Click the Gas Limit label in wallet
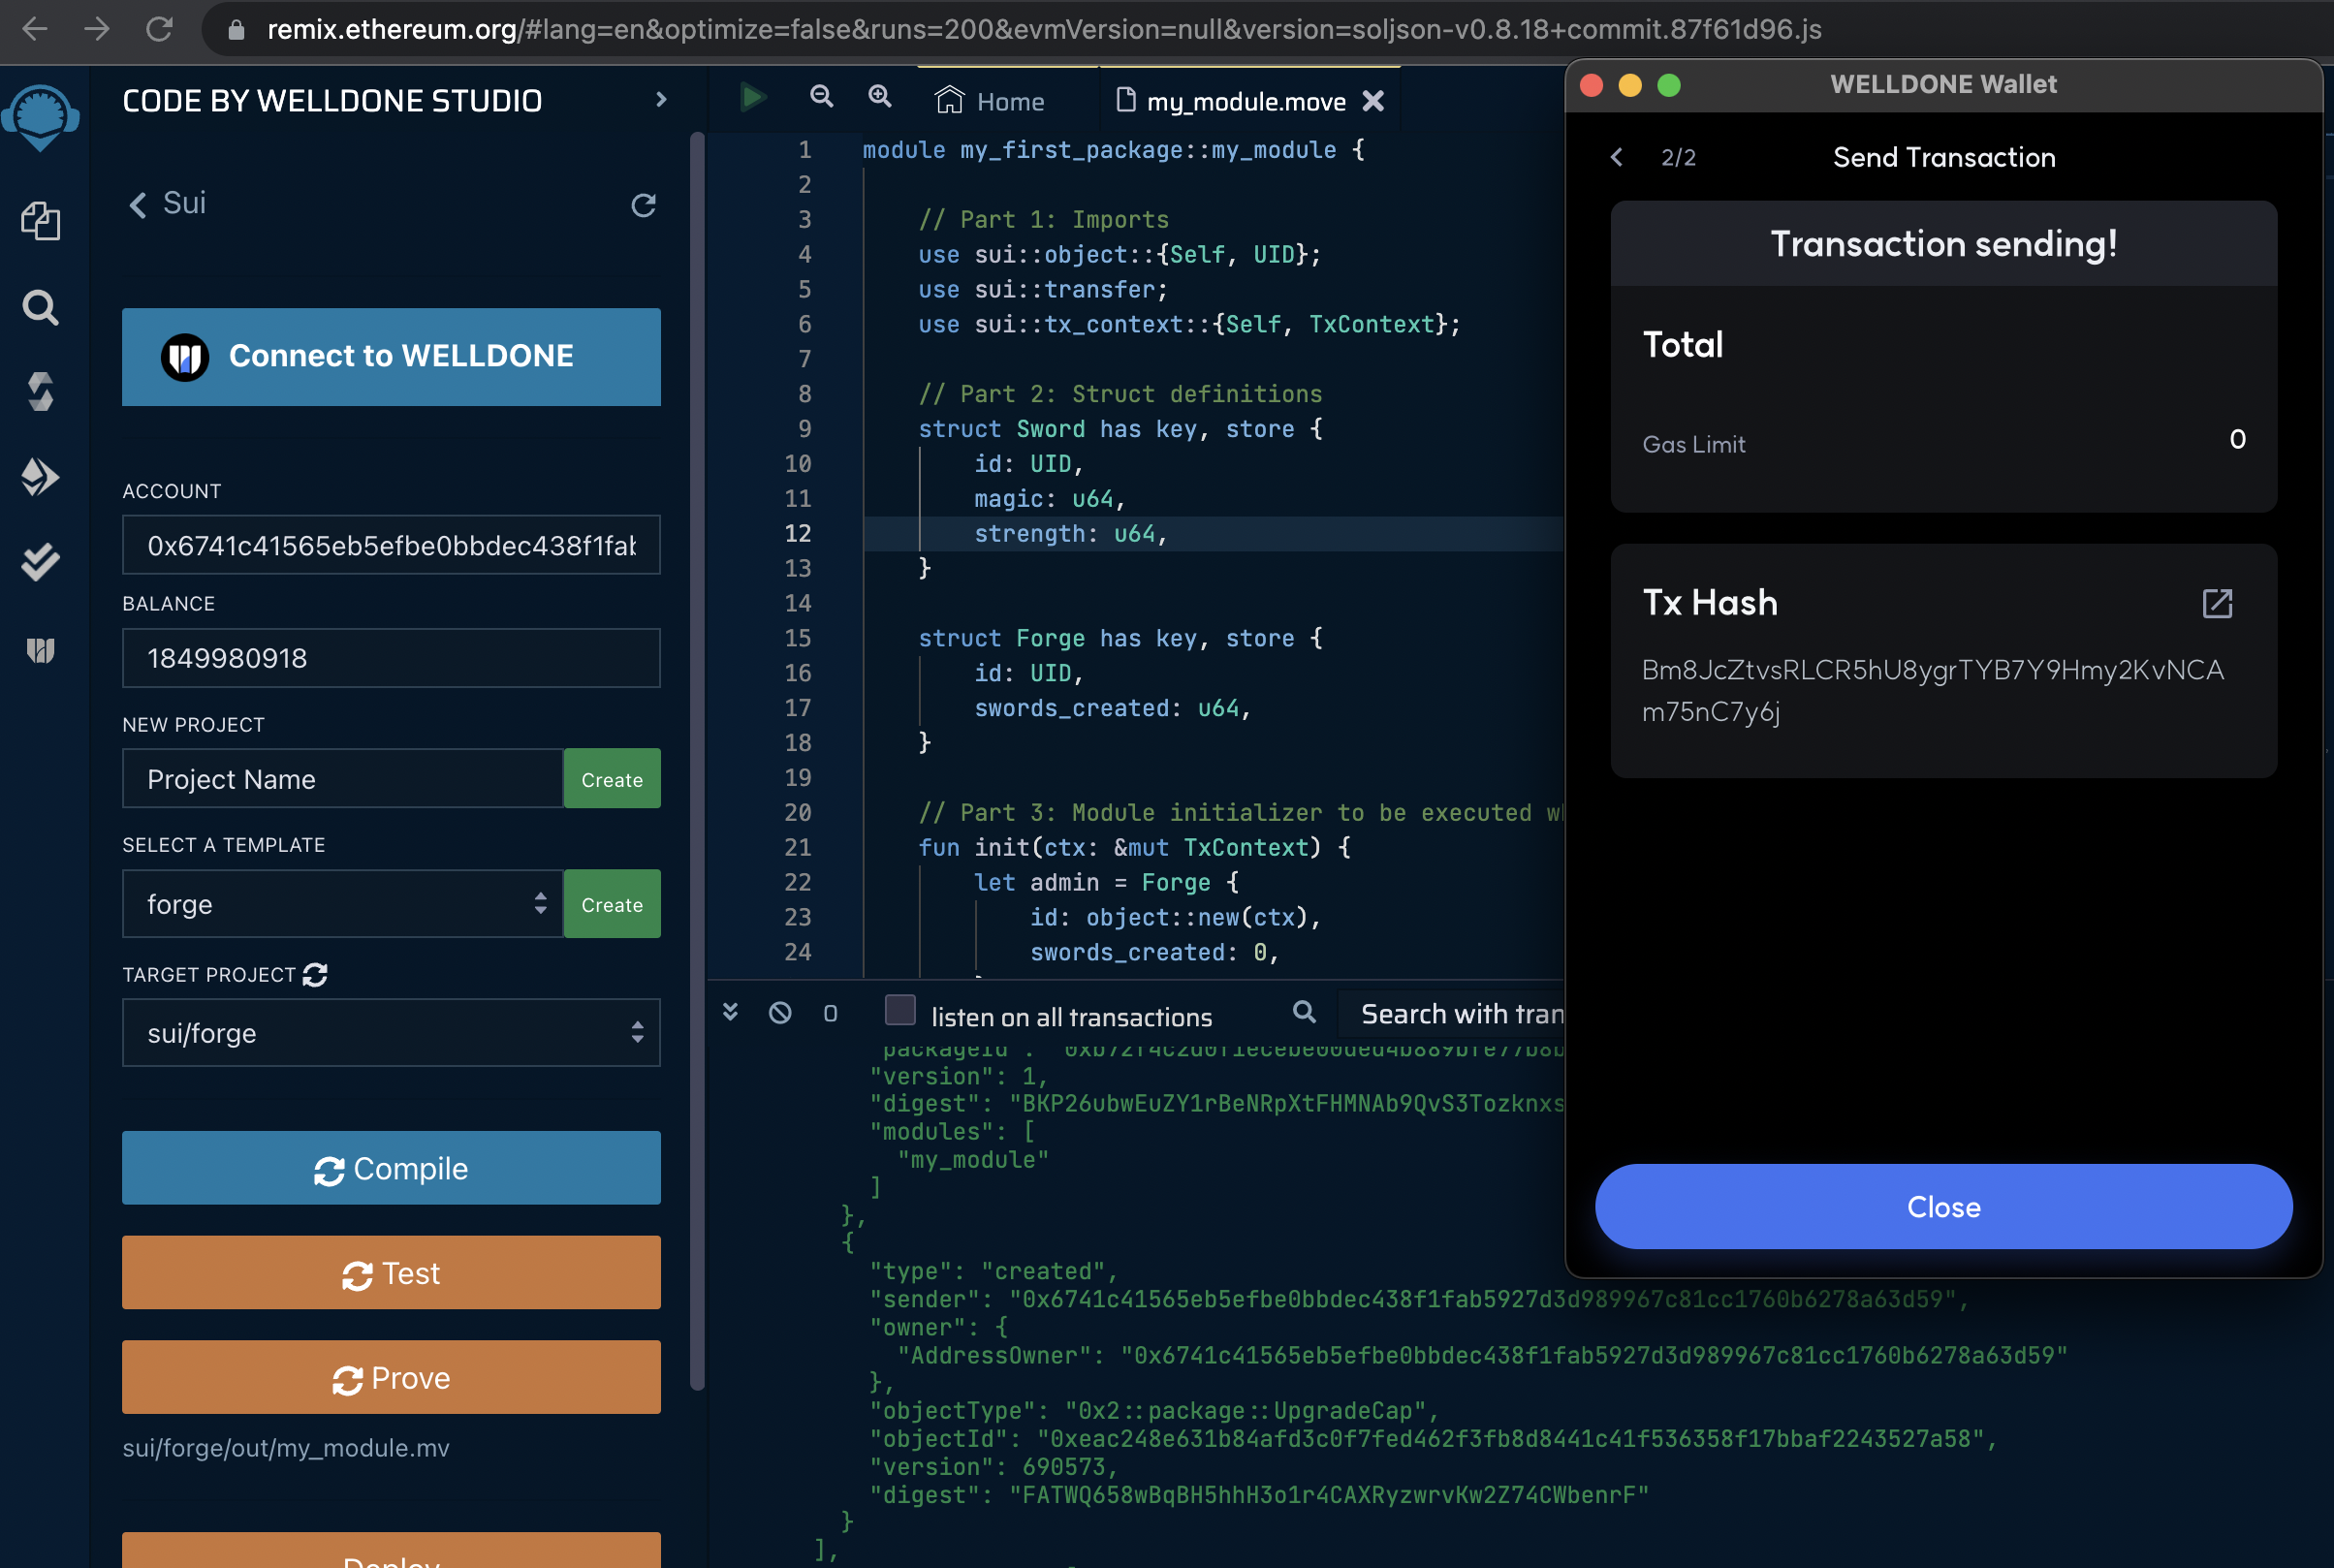Image resolution: width=2334 pixels, height=1568 pixels. coord(1693,445)
